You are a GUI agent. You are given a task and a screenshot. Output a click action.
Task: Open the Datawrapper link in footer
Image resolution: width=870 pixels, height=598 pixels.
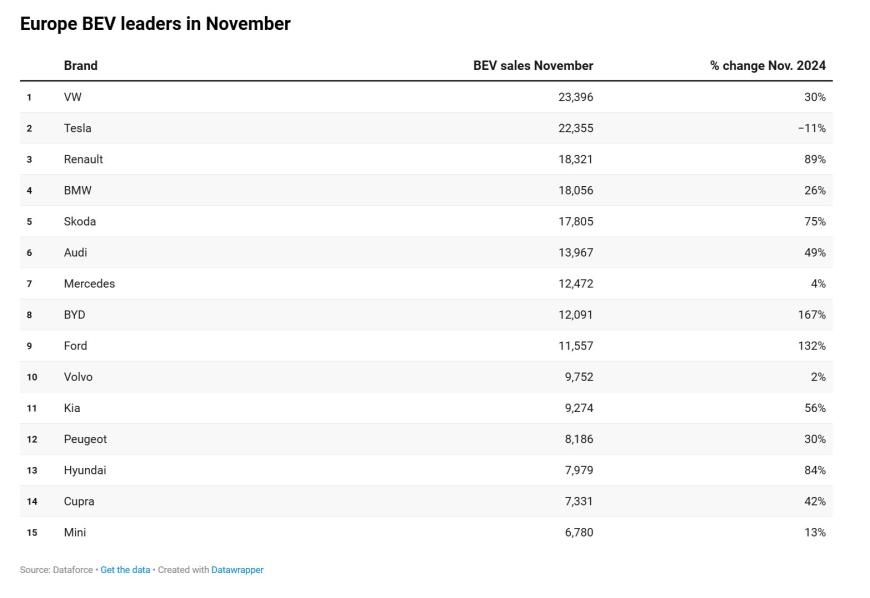(x=237, y=570)
